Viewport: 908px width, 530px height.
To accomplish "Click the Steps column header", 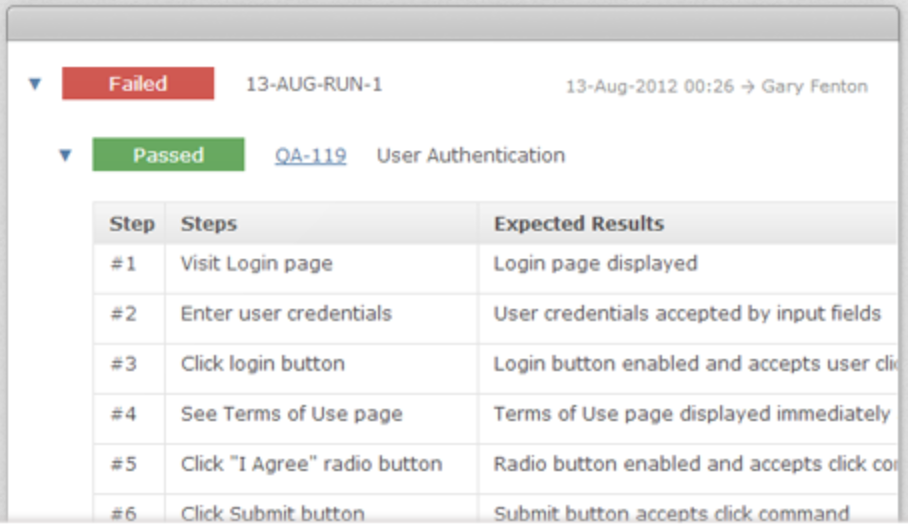I will click(208, 224).
